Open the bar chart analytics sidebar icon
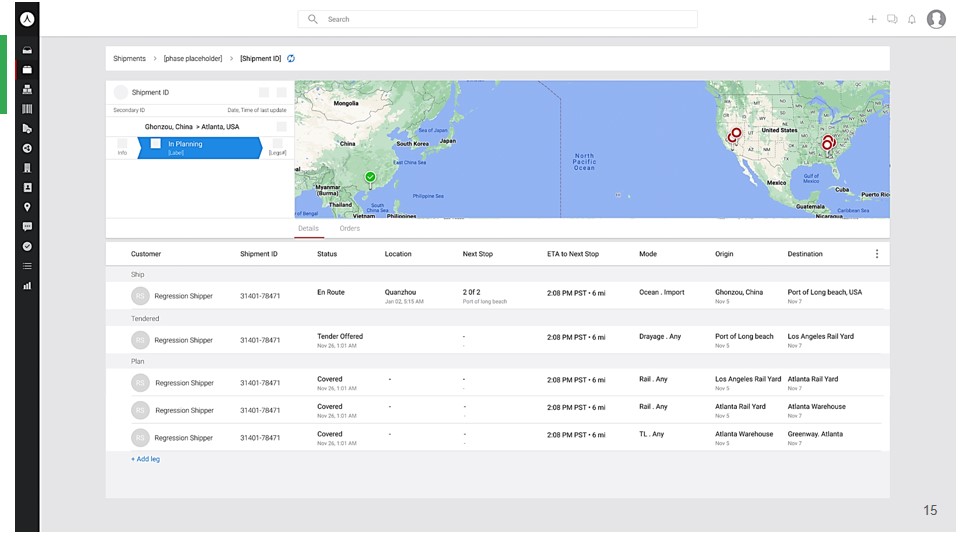This screenshot has width=960, height=540. click(x=27, y=285)
